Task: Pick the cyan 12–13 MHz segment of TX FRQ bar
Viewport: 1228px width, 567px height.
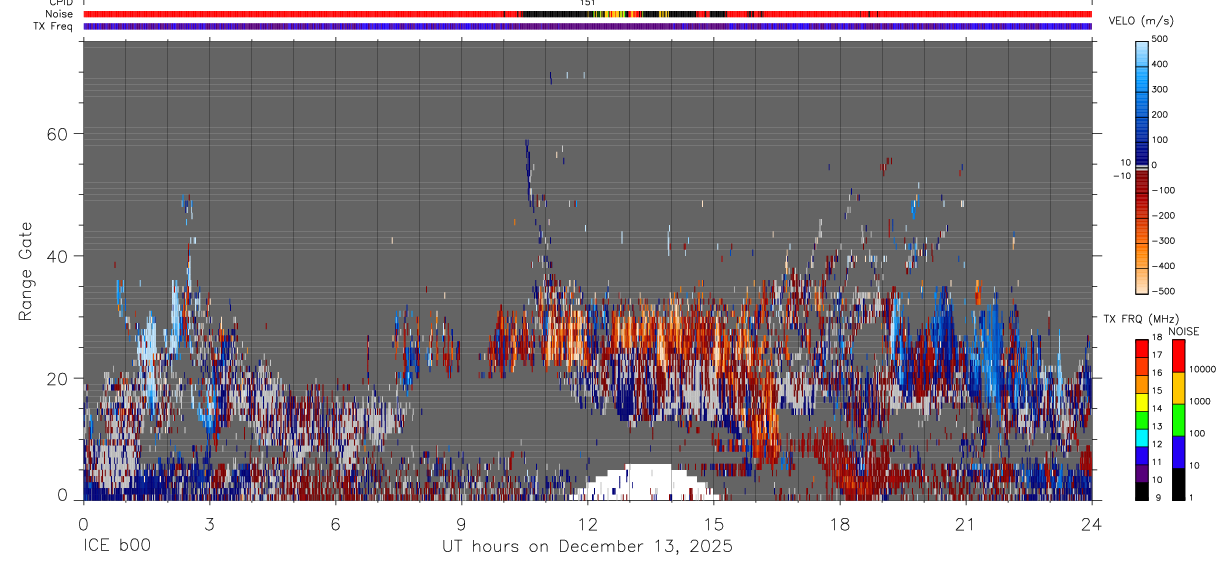Action: point(1142,438)
